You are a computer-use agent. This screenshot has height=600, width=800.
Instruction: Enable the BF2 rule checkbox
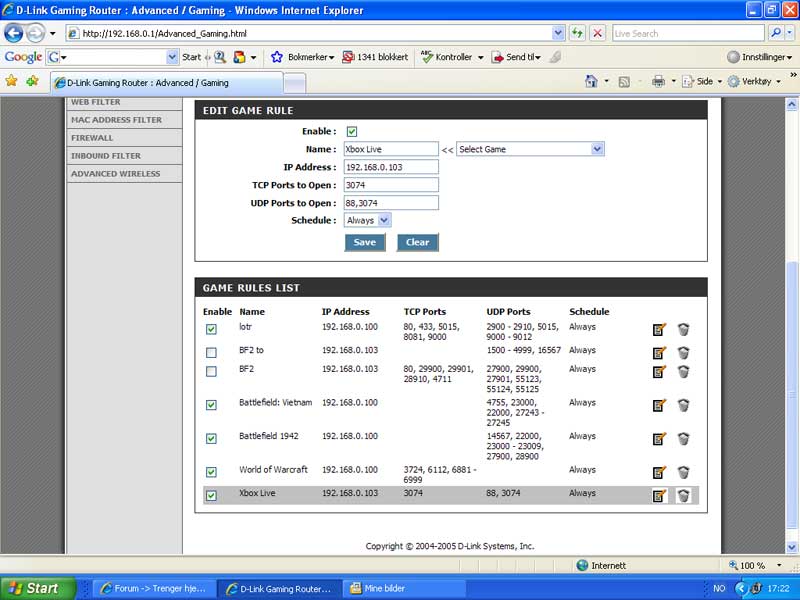(x=211, y=371)
